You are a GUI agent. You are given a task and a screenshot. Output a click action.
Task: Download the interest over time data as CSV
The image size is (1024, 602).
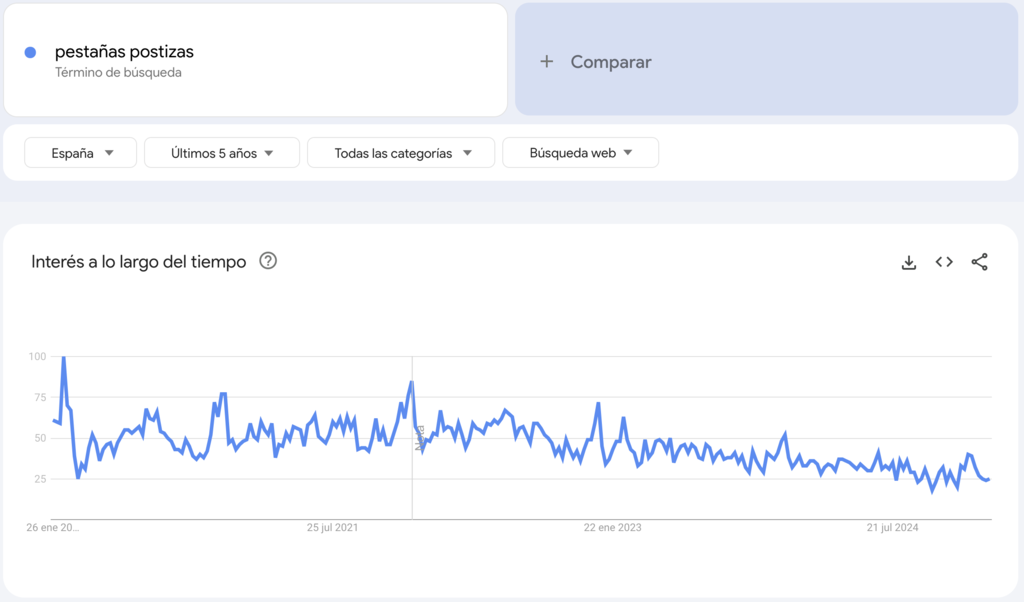point(908,261)
